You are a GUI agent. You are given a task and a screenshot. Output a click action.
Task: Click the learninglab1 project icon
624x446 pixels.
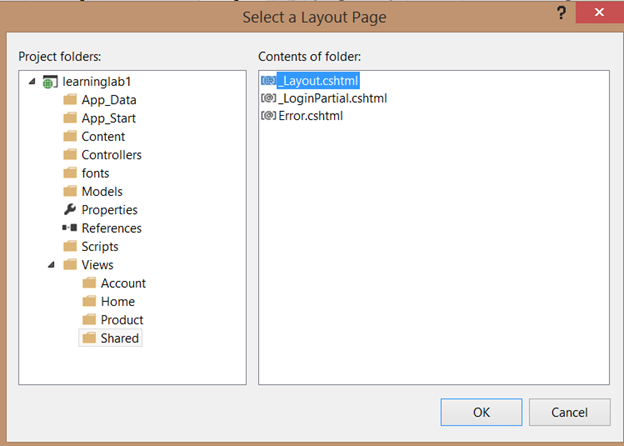pyautogui.click(x=50, y=81)
